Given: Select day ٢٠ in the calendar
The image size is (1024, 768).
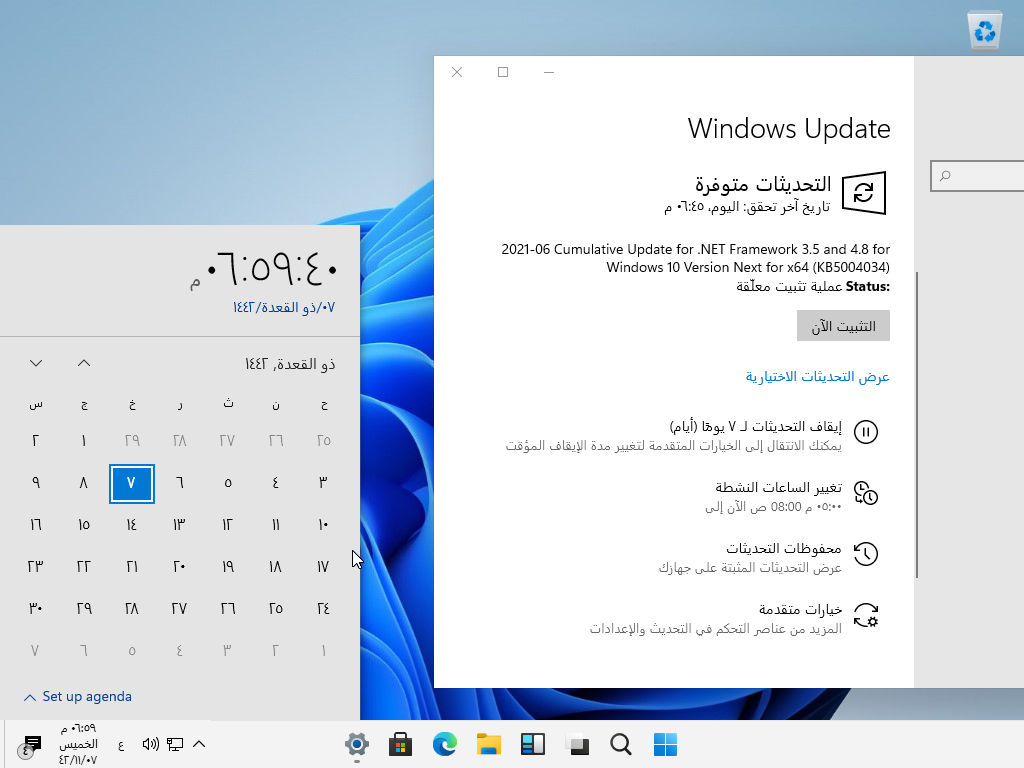Looking at the screenshot, I should [180, 567].
